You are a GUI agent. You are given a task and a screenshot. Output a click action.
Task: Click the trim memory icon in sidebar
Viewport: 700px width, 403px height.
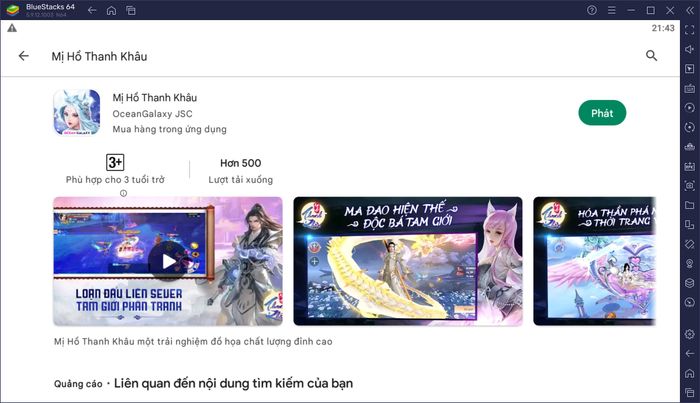[x=690, y=147]
